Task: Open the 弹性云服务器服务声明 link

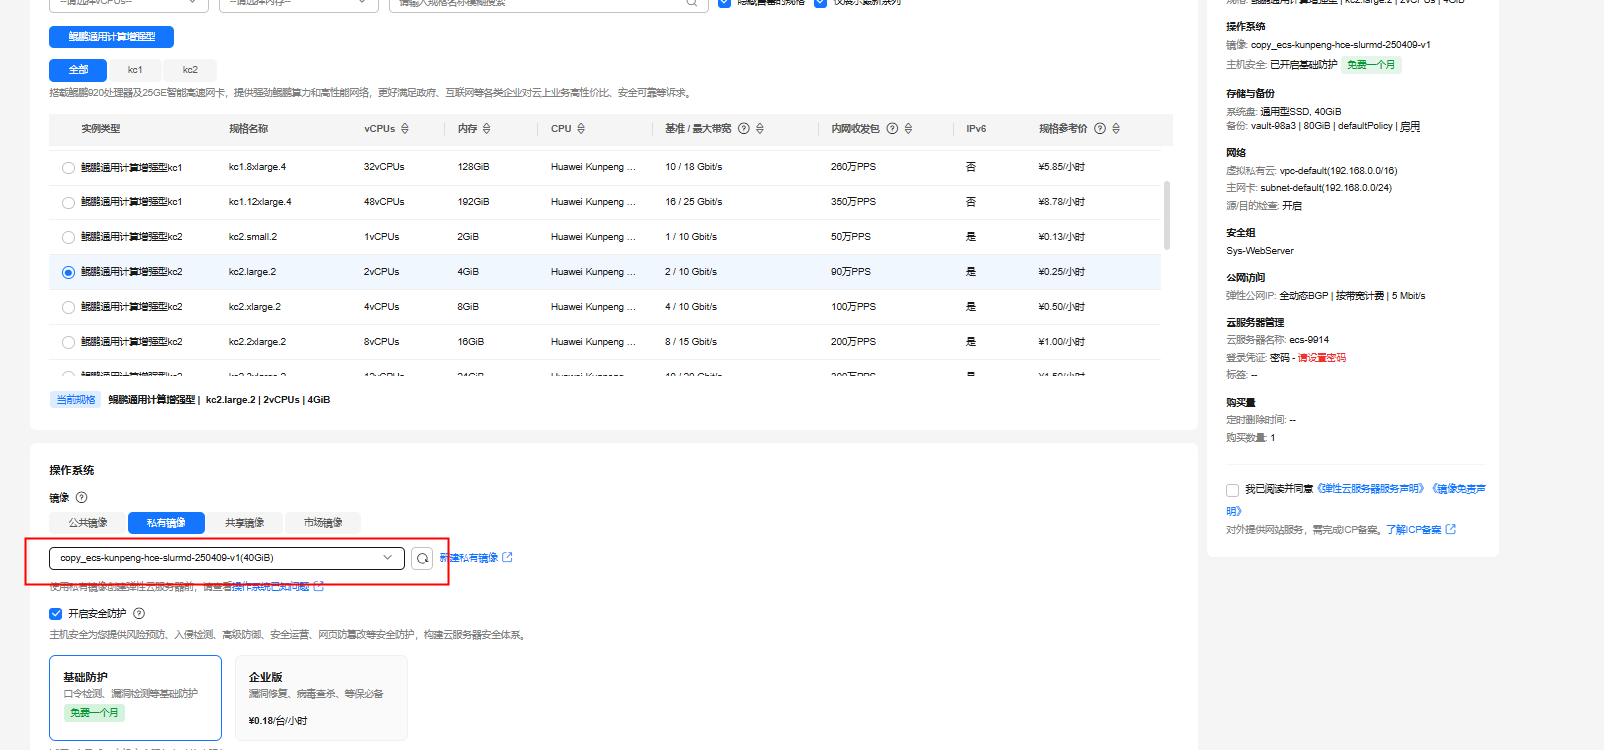Action: [1371, 489]
